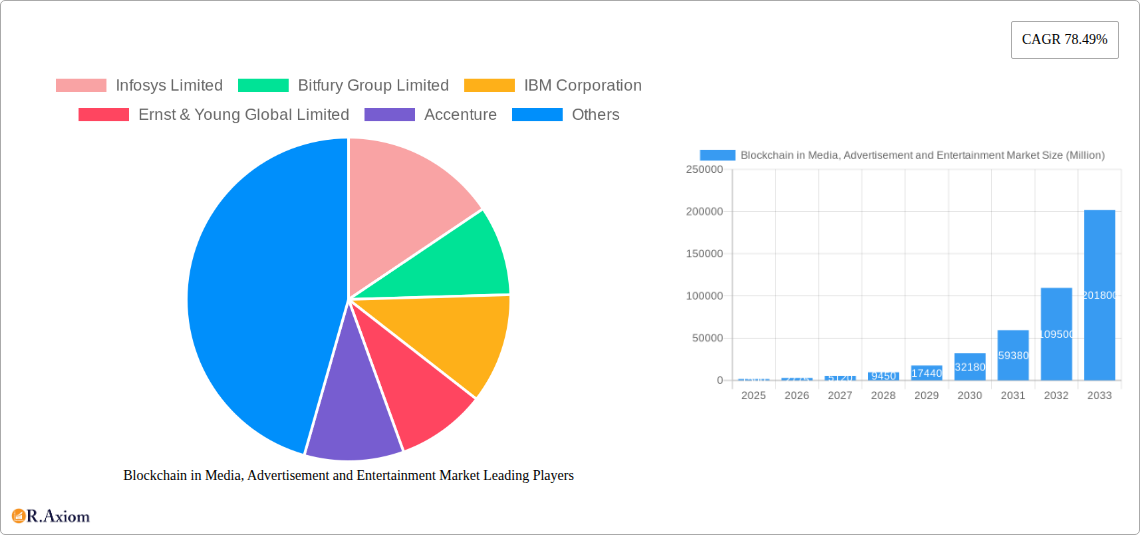
Task: Click the R.Axiom logo icon
Action: click(x=18, y=516)
